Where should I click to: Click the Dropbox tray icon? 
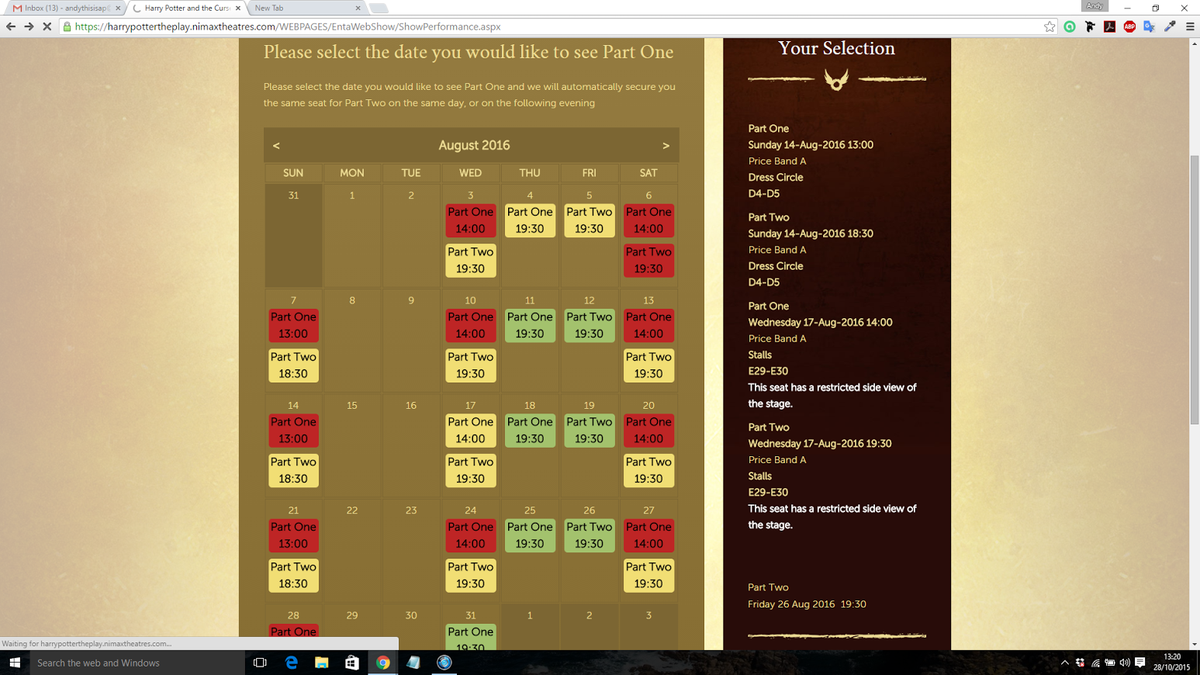point(1079,663)
